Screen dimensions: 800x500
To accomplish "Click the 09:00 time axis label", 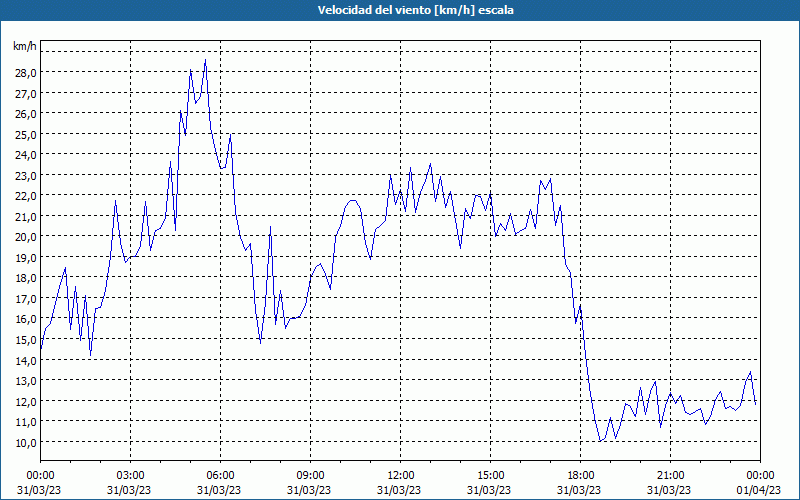I will pos(310,476).
